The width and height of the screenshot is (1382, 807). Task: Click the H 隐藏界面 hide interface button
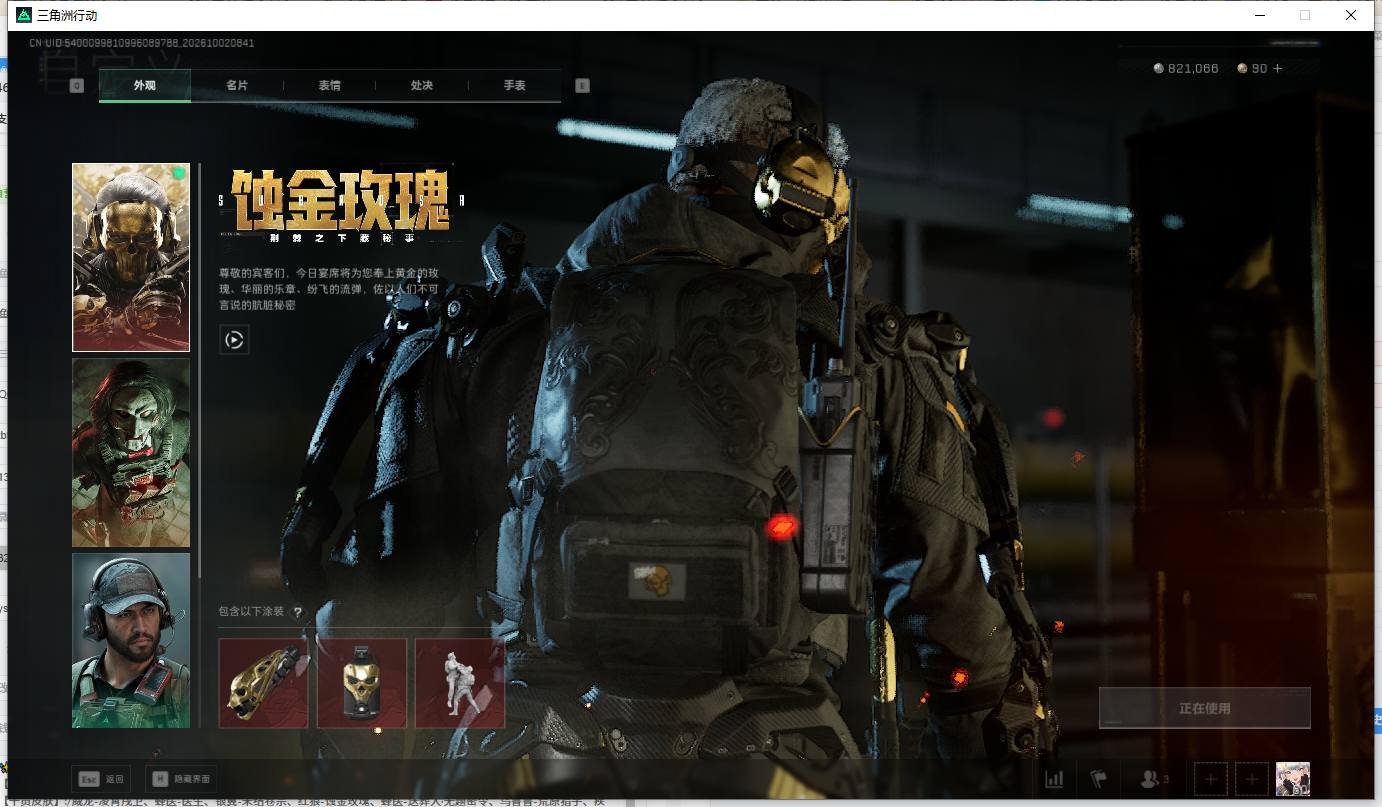point(180,779)
